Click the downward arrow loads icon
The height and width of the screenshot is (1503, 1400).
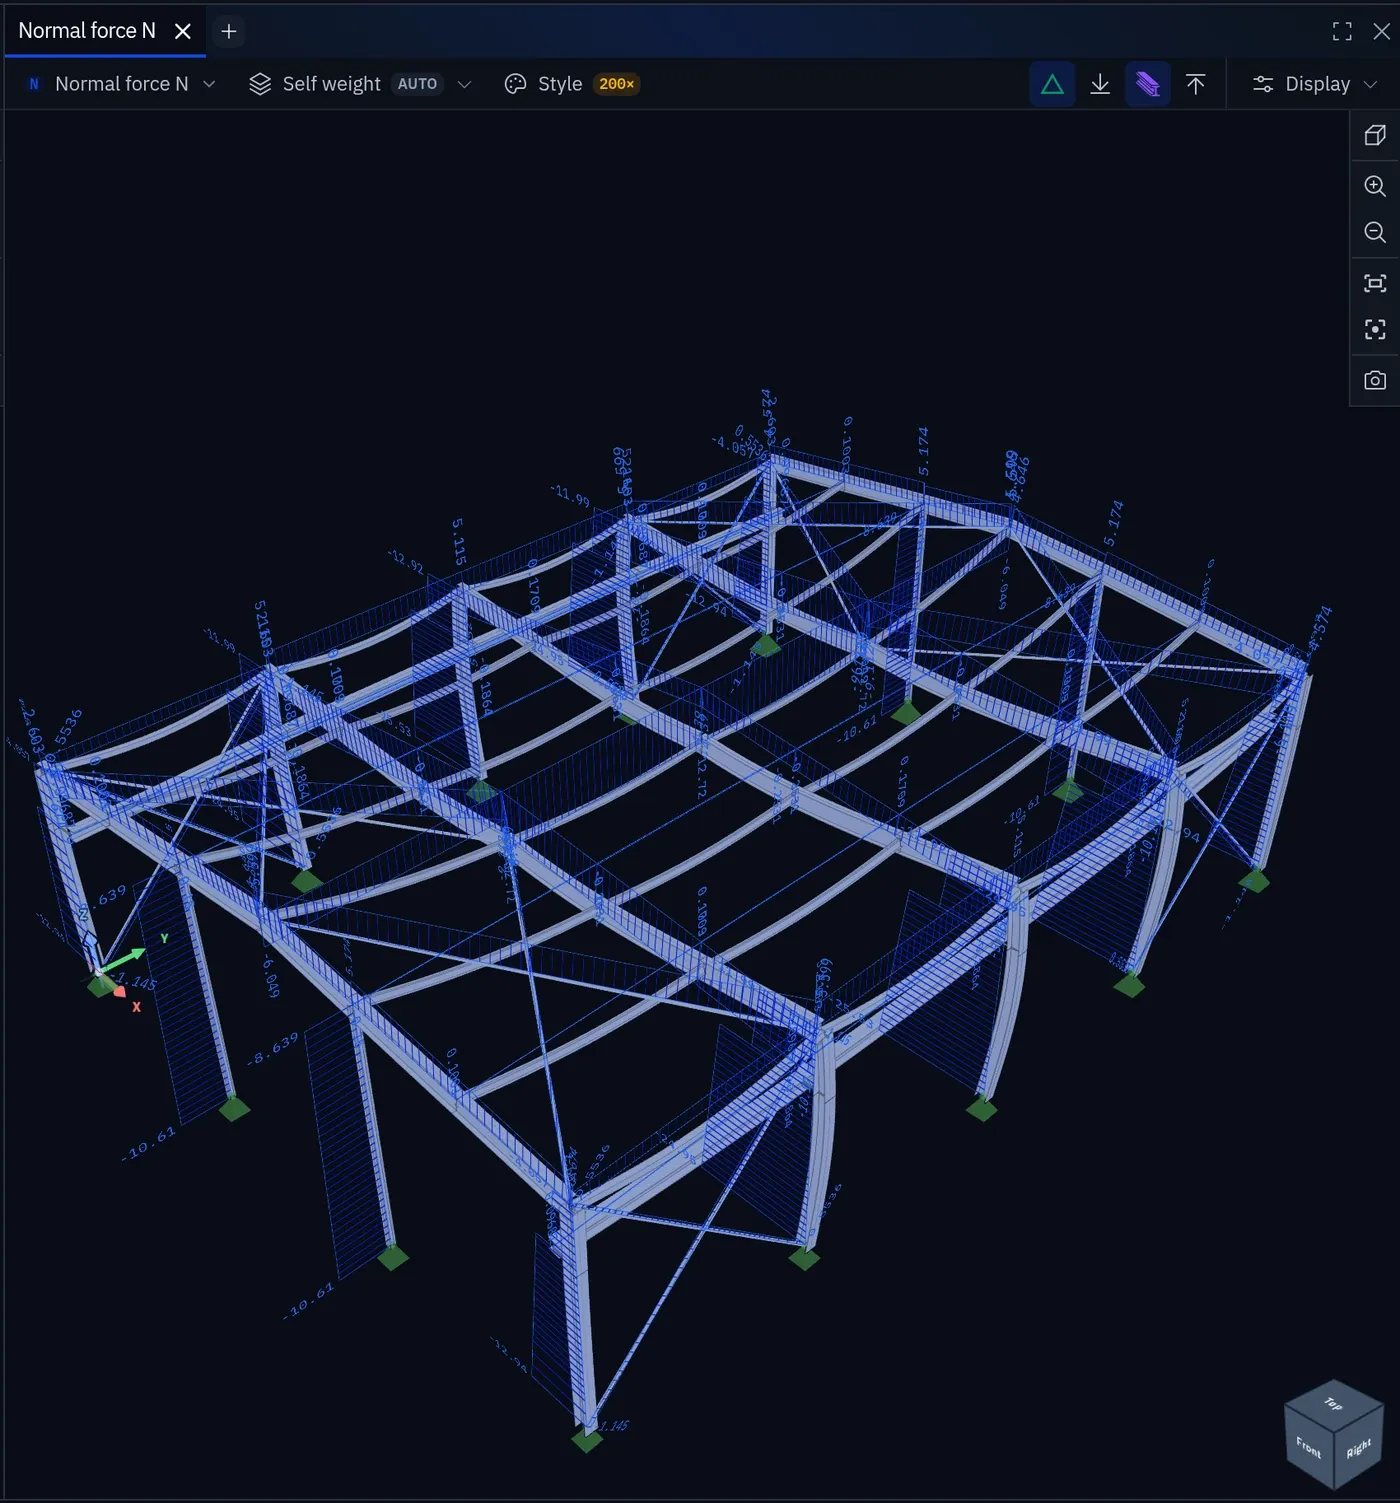(x=1100, y=84)
